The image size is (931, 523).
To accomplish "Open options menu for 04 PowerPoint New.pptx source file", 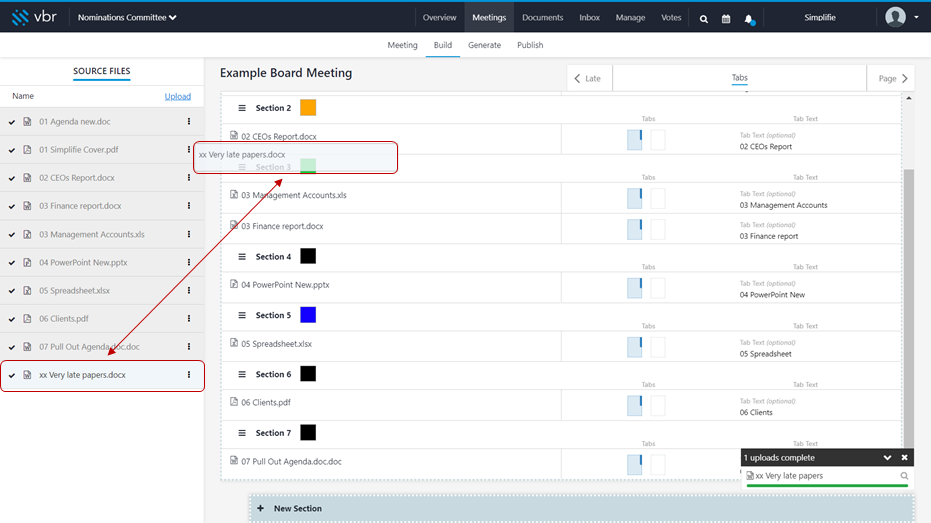I will coord(189,262).
